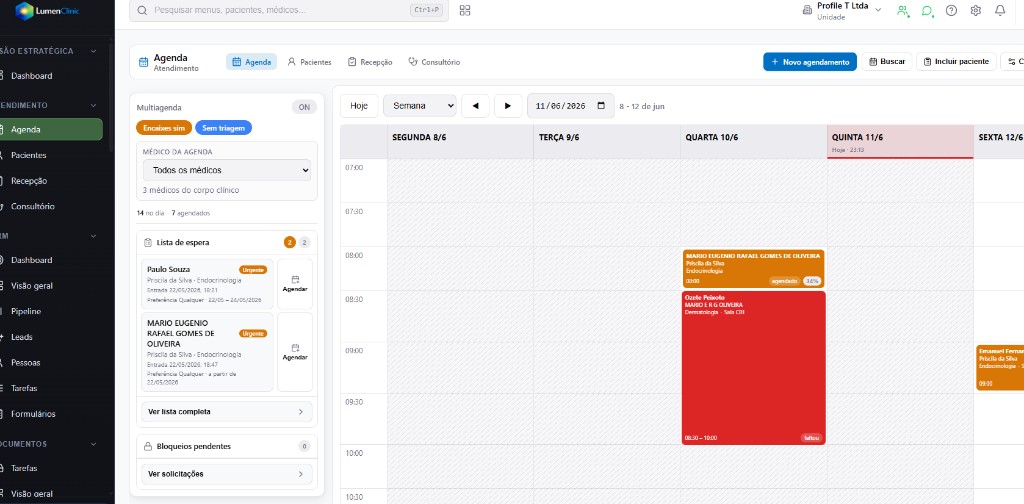
Task: Click the QUARTA 10/6 column header
Action: [754, 141]
